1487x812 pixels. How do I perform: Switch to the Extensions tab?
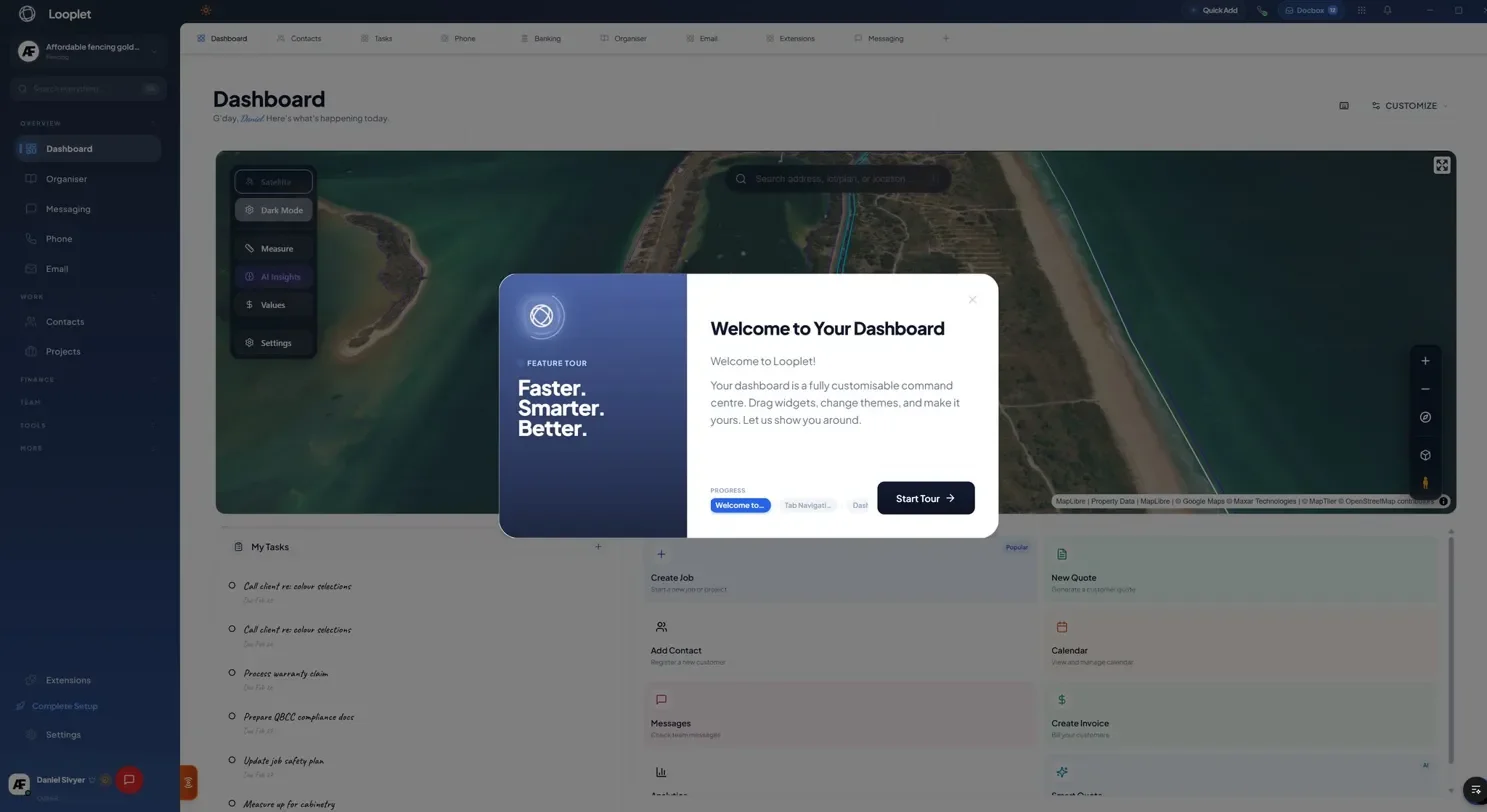[x=790, y=38]
